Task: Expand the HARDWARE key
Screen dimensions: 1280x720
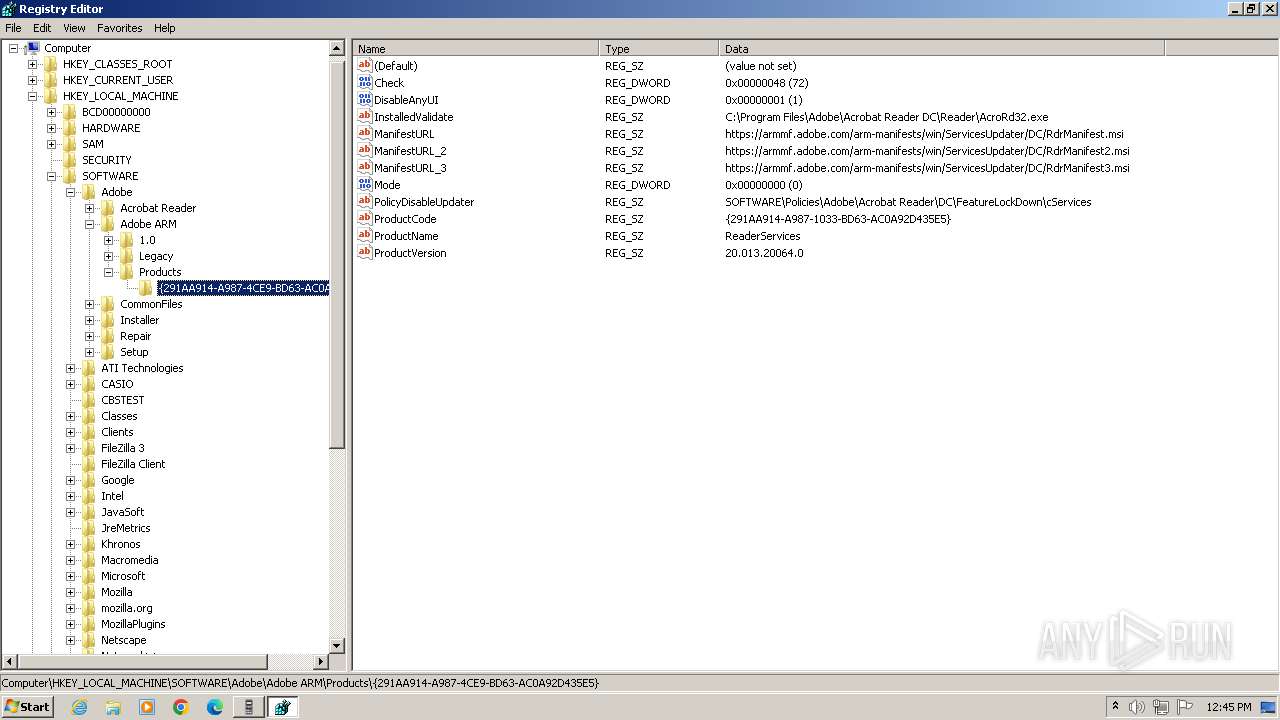Action: coord(52,128)
